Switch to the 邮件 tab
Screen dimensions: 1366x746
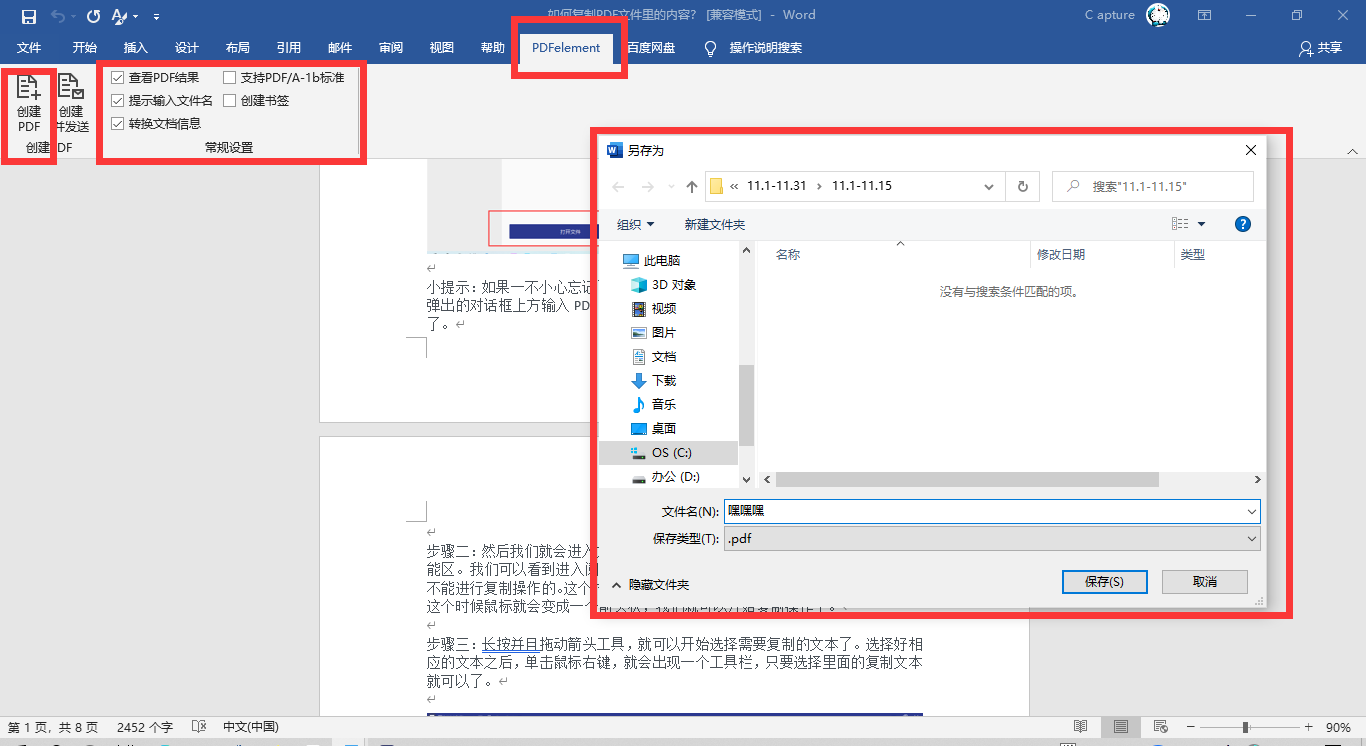click(340, 48)
